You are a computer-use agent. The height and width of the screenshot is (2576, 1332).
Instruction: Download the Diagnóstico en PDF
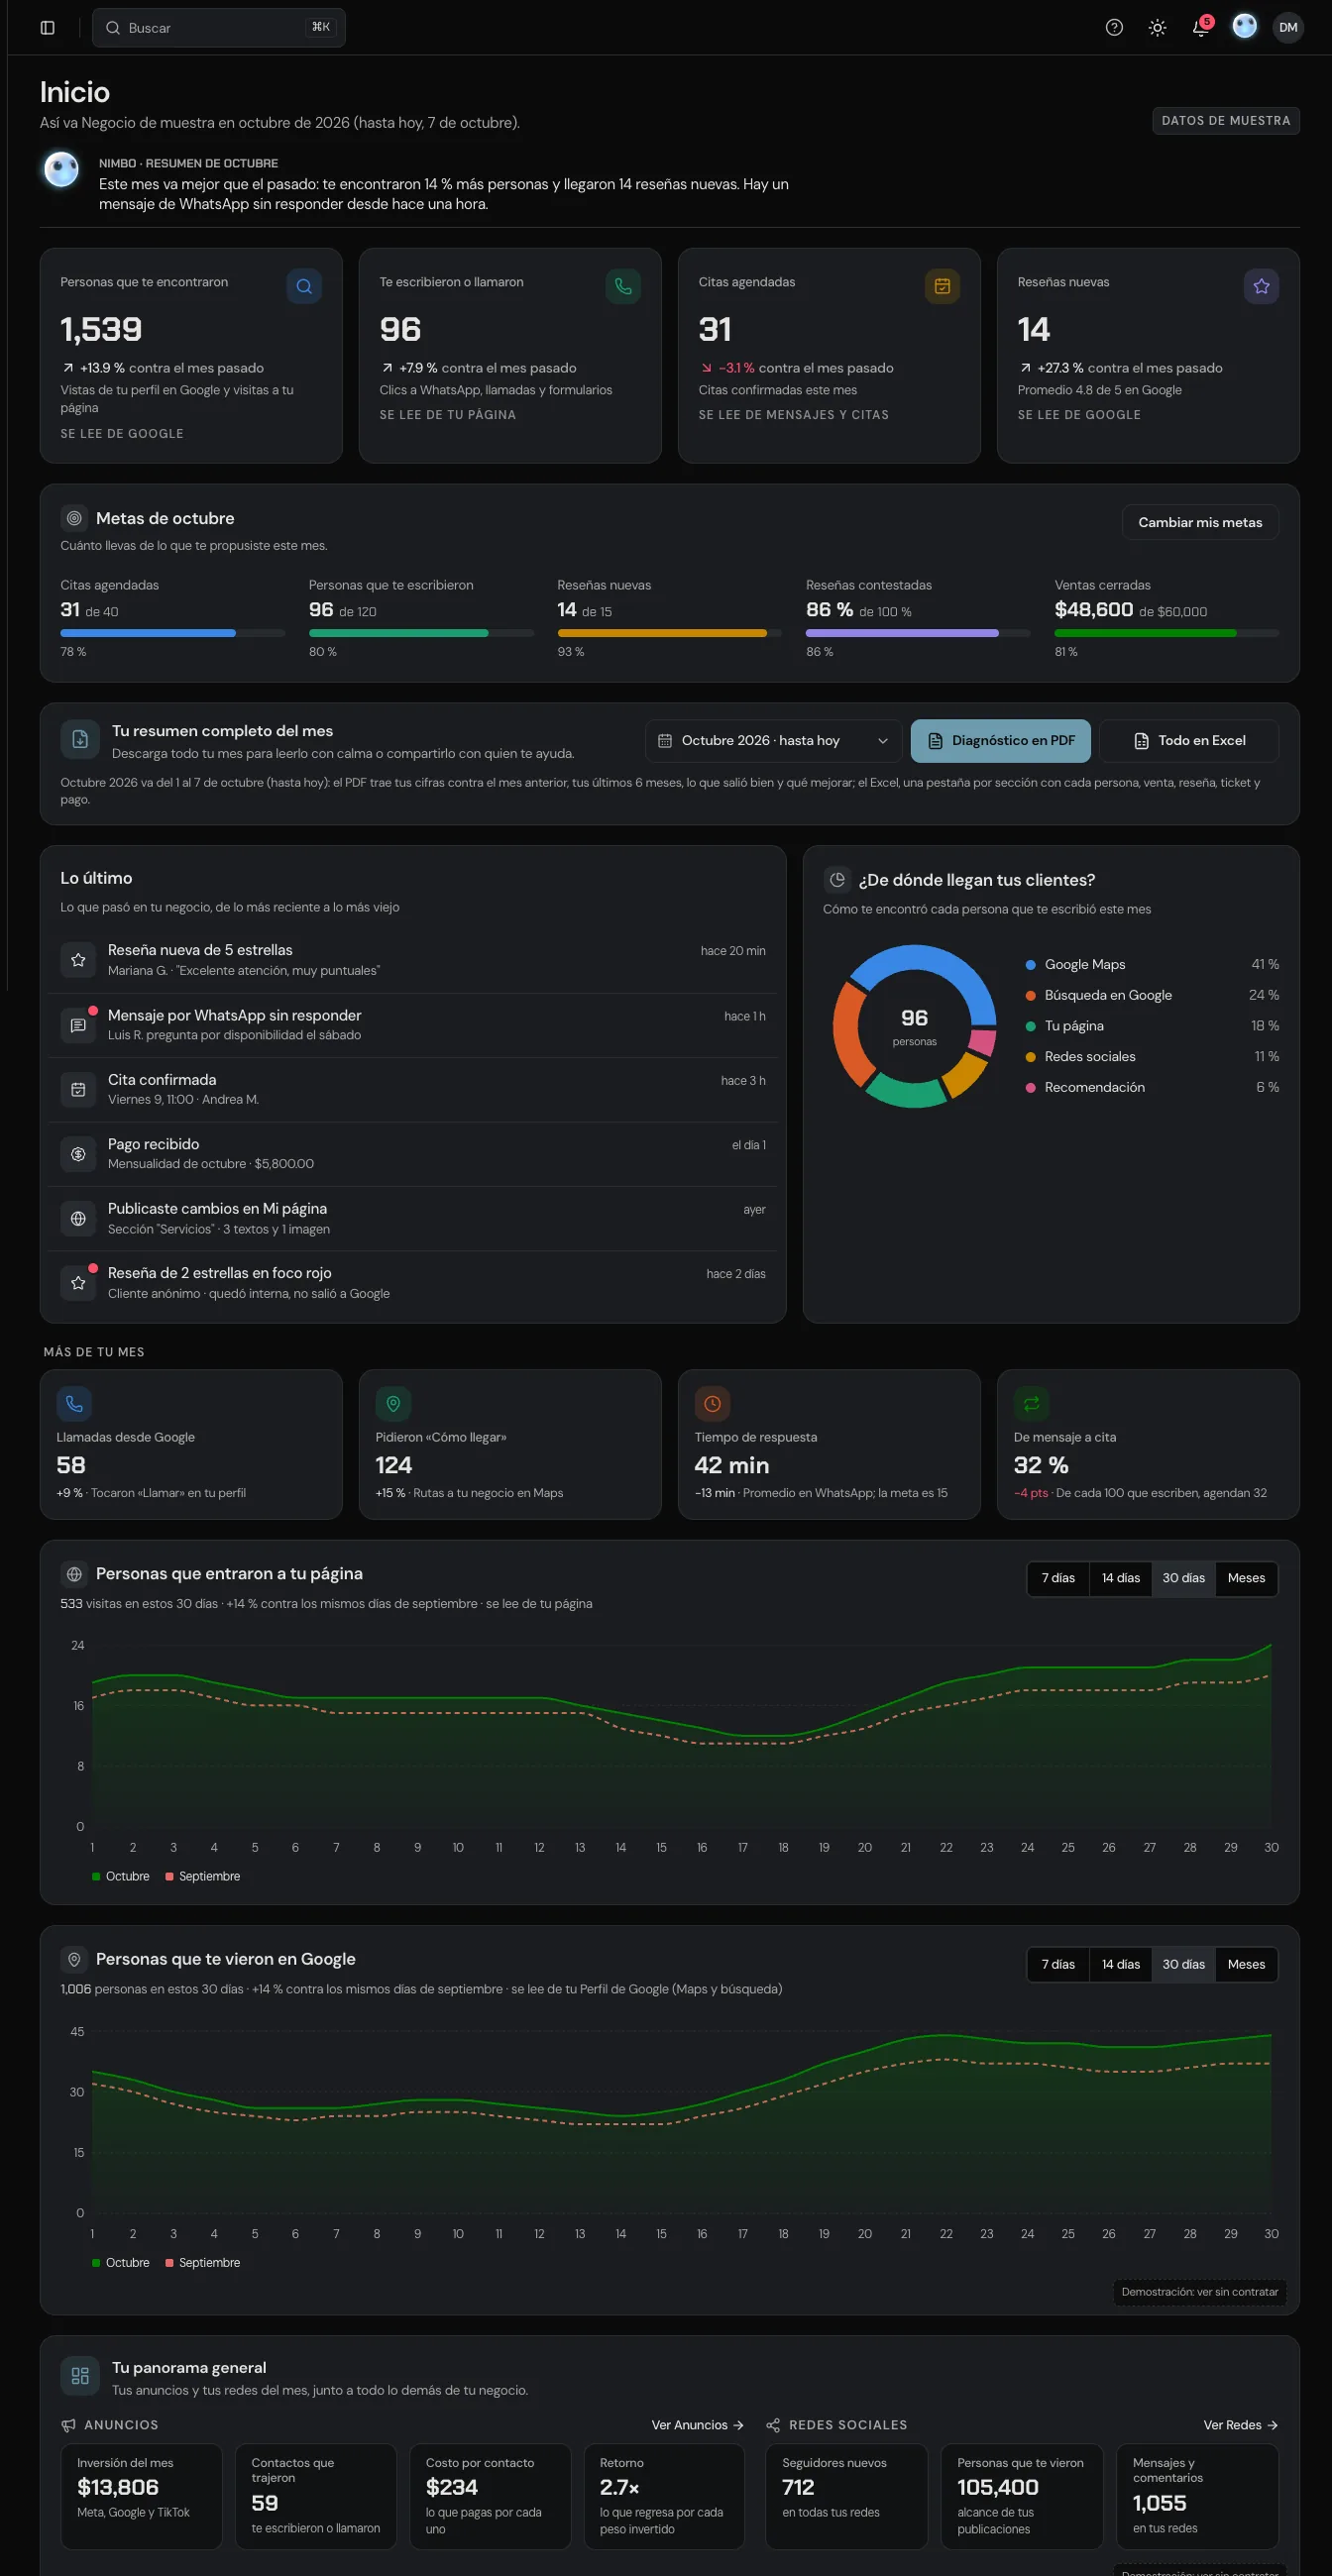coord(1000,741)
